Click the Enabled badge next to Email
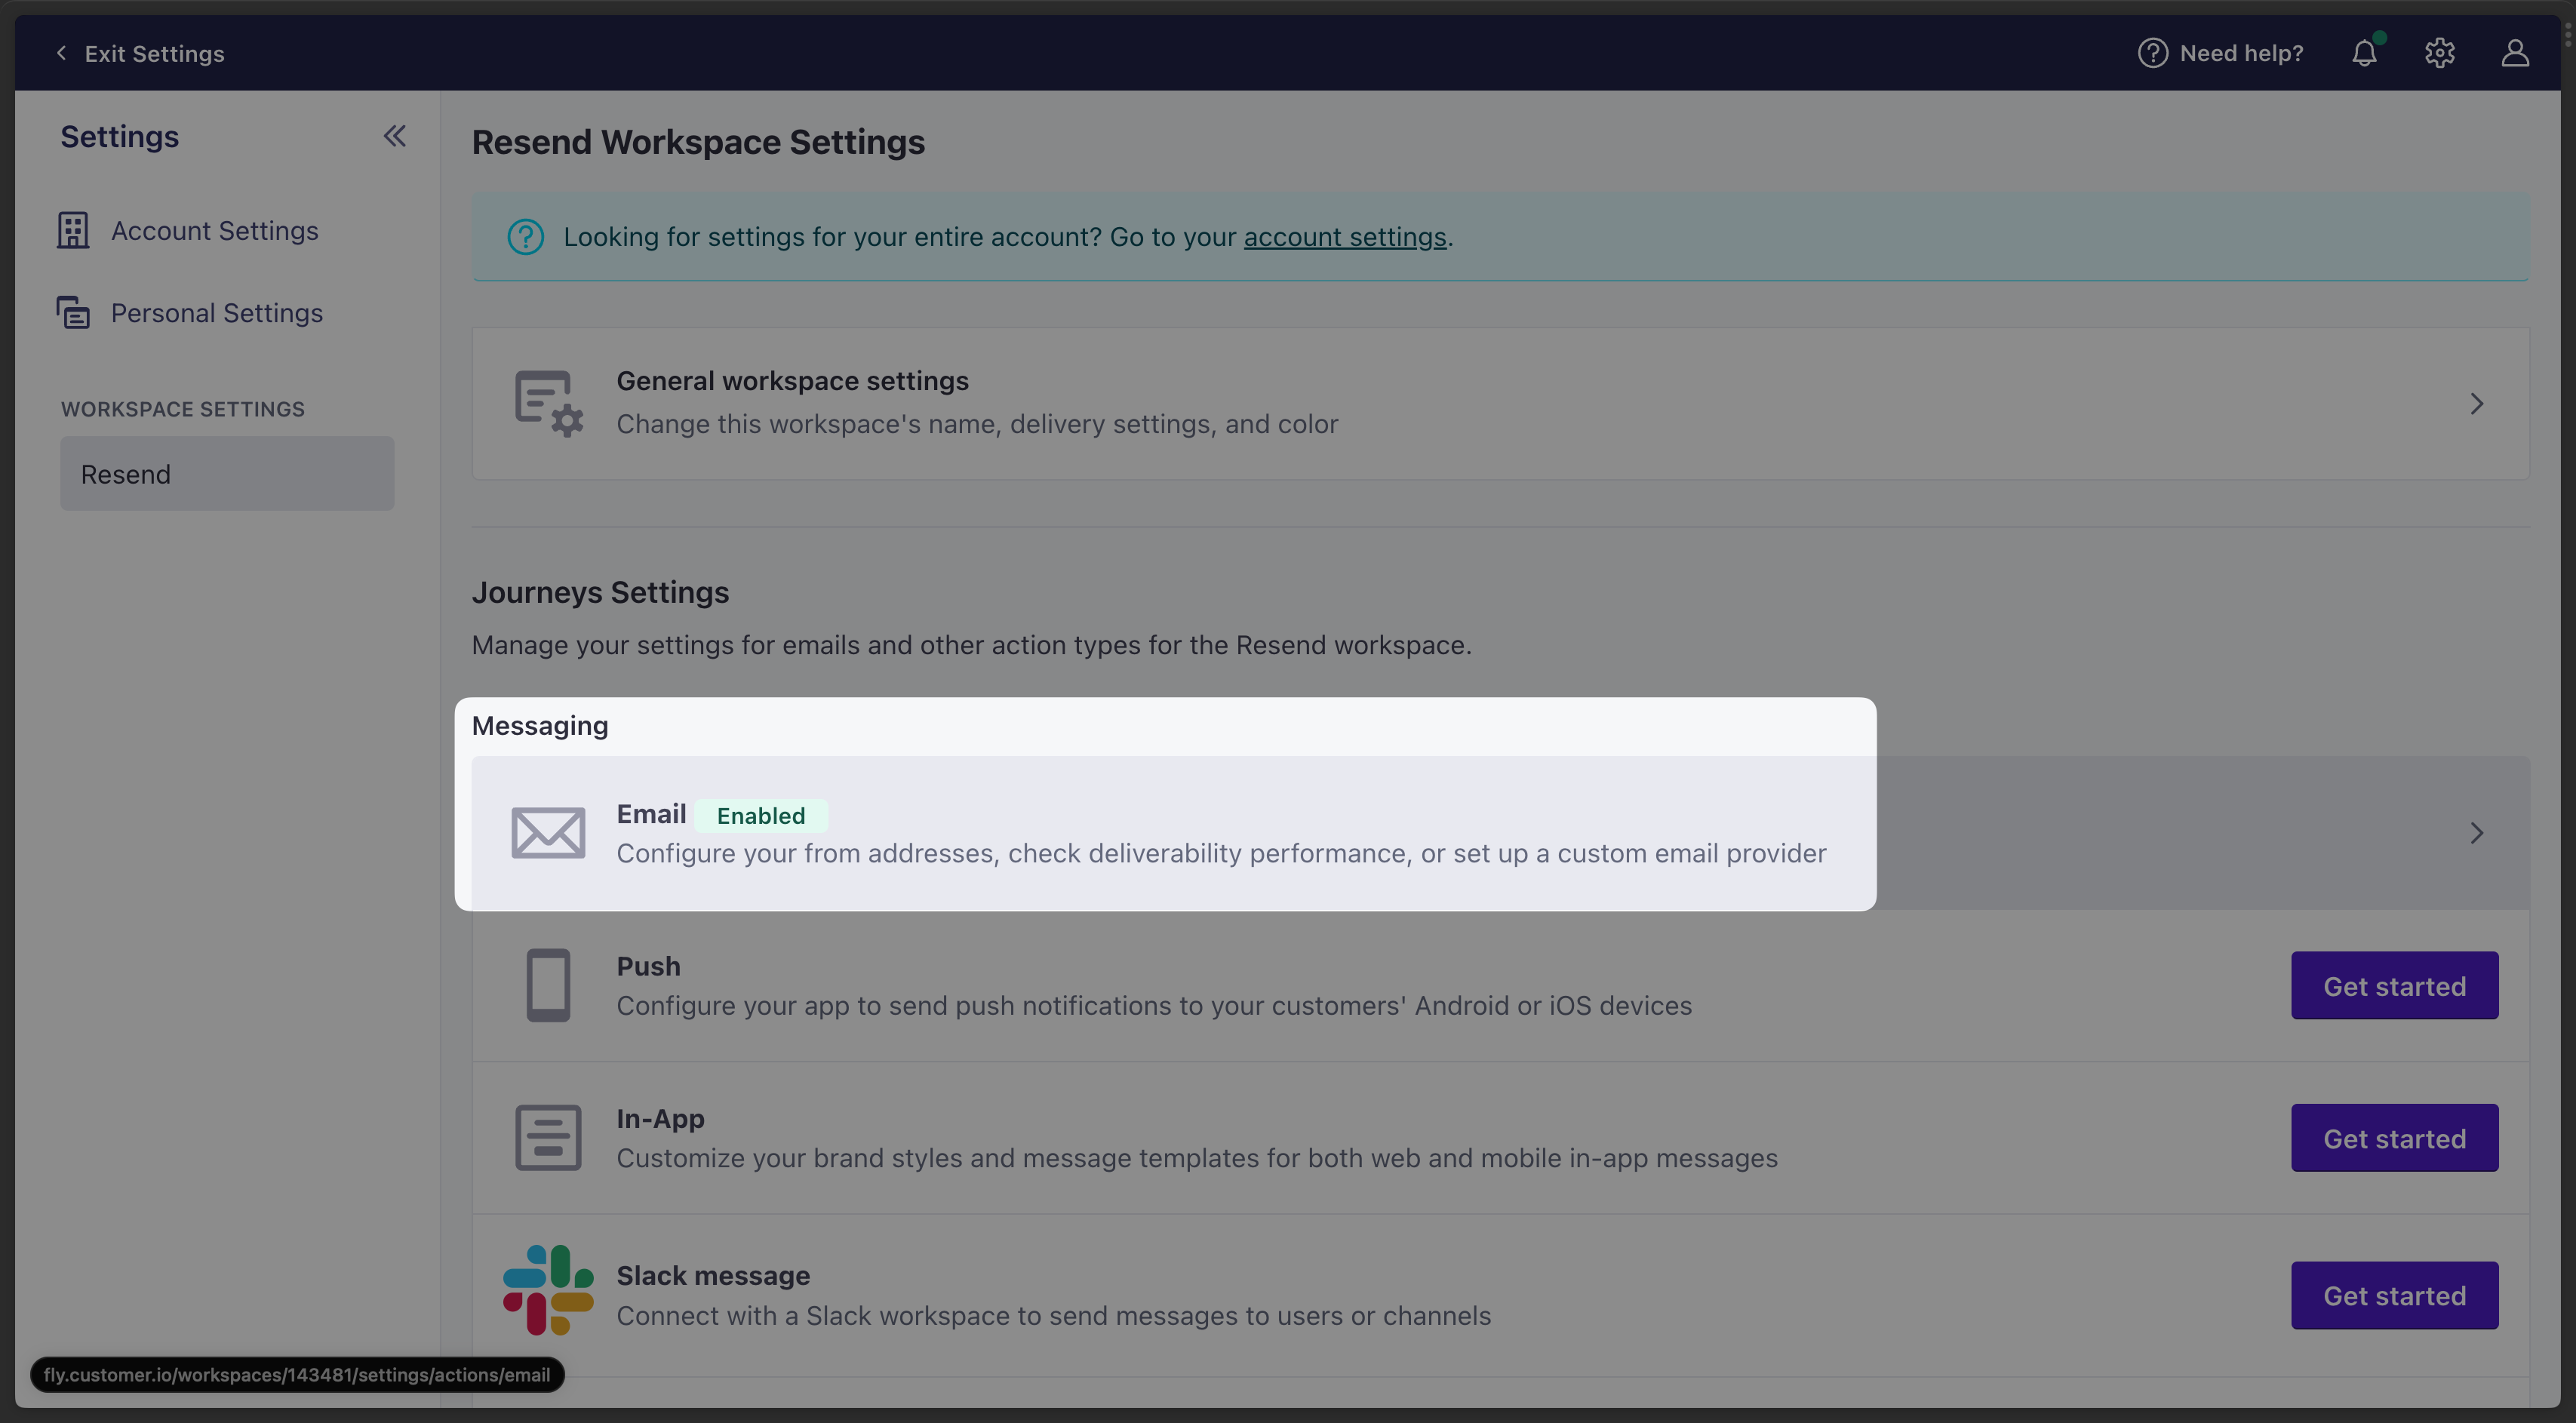The height and width of the screenshot is (1423, 2576). tap(761, 816)
